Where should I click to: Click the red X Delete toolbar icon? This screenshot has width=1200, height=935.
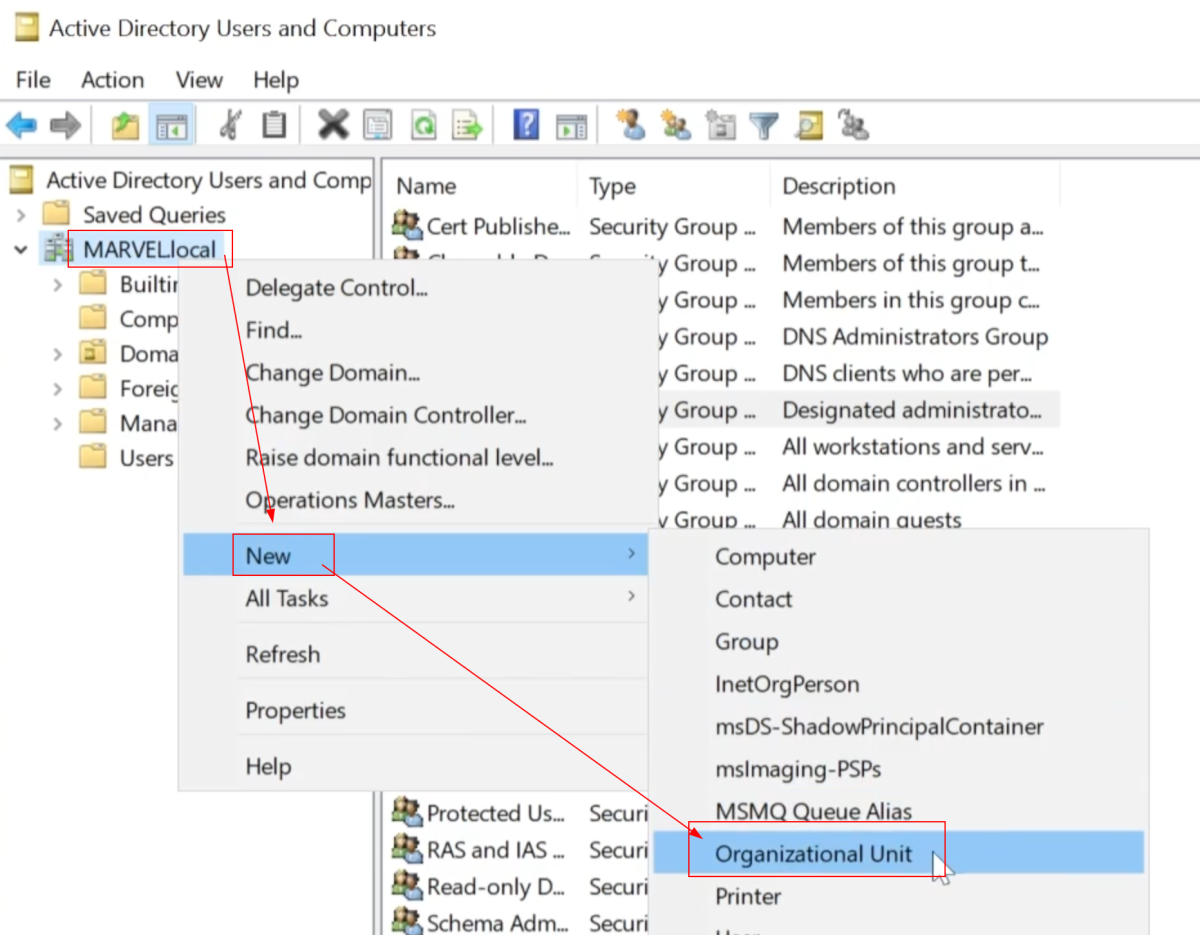(333, 125)
